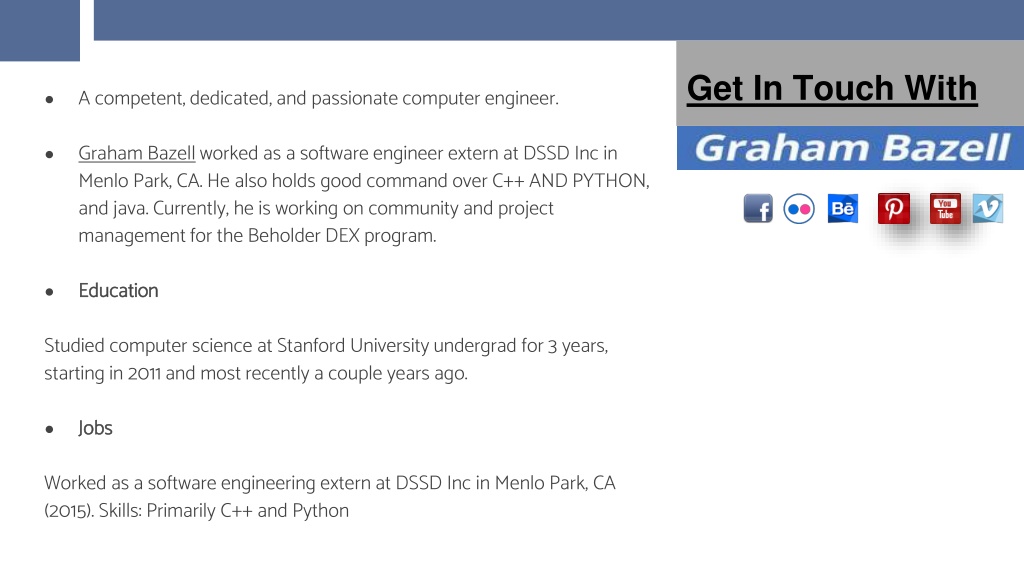The width and height of the screenshot is (1024, 576).
Task: Open the Facebook social icon
Action: [758, 209]
